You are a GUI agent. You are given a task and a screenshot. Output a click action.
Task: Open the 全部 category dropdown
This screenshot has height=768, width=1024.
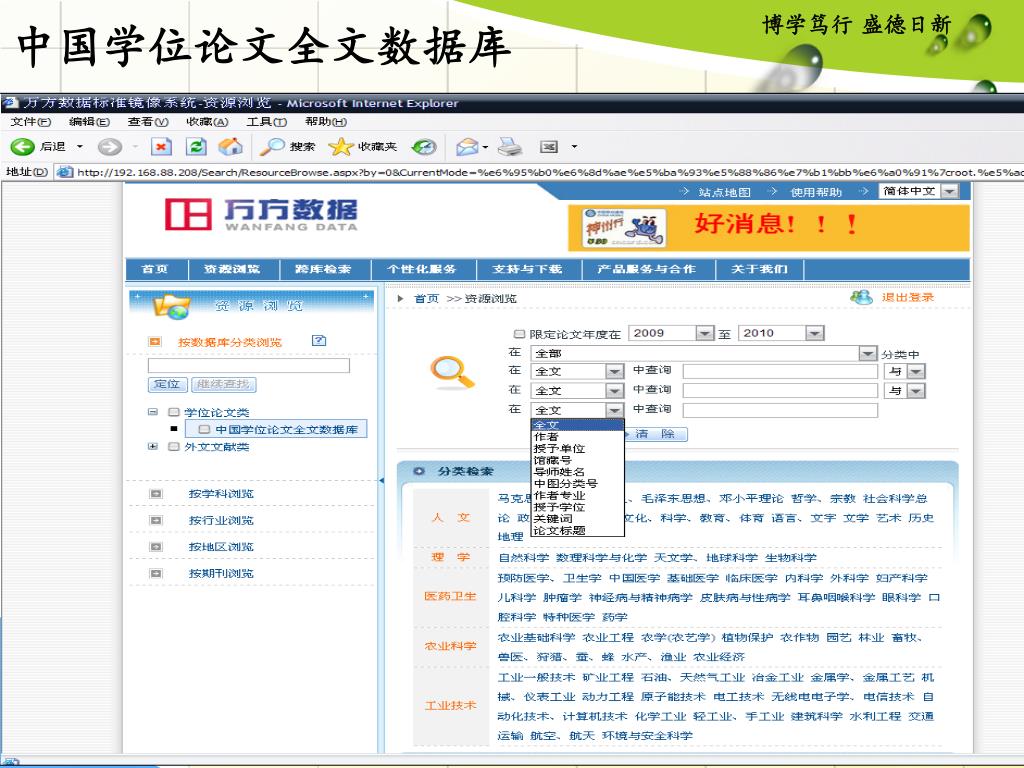[x=867, y=353]
